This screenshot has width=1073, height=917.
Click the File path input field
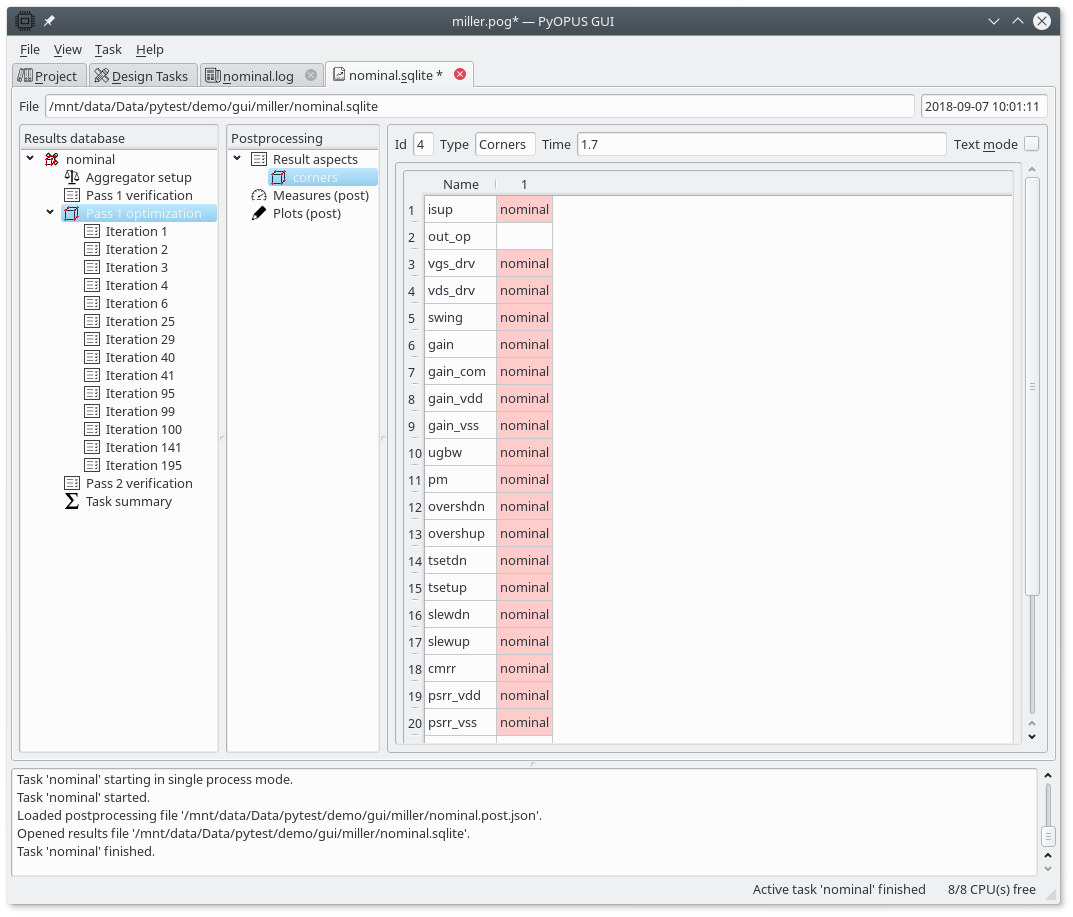[480, 106]
